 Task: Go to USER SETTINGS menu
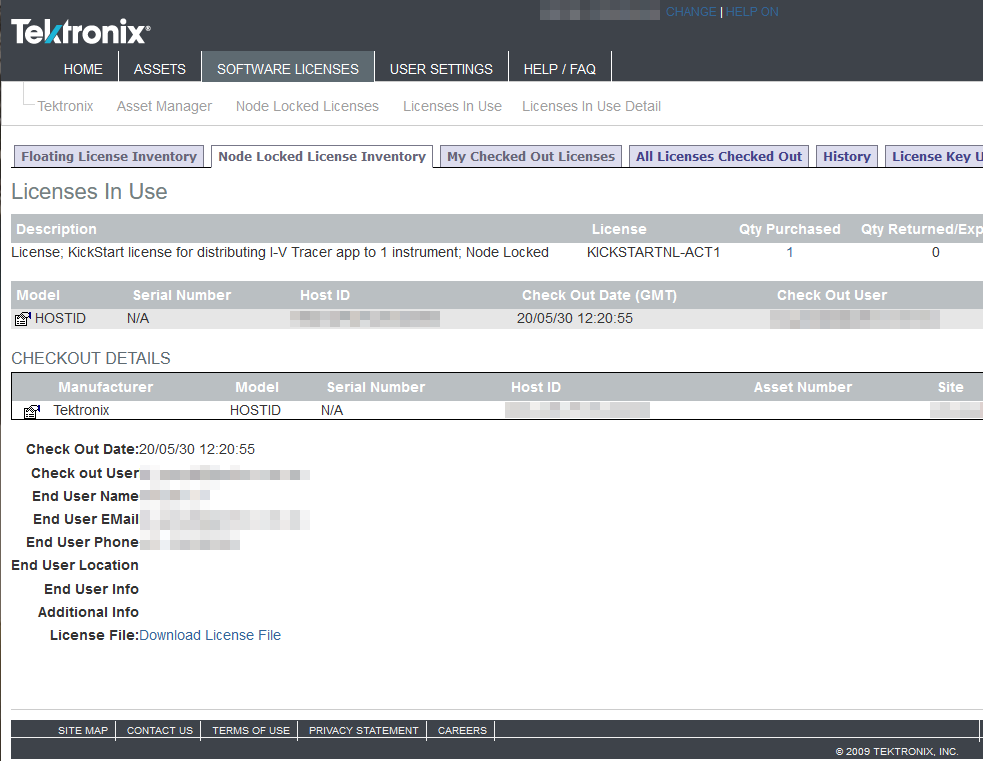click(441, 69)
